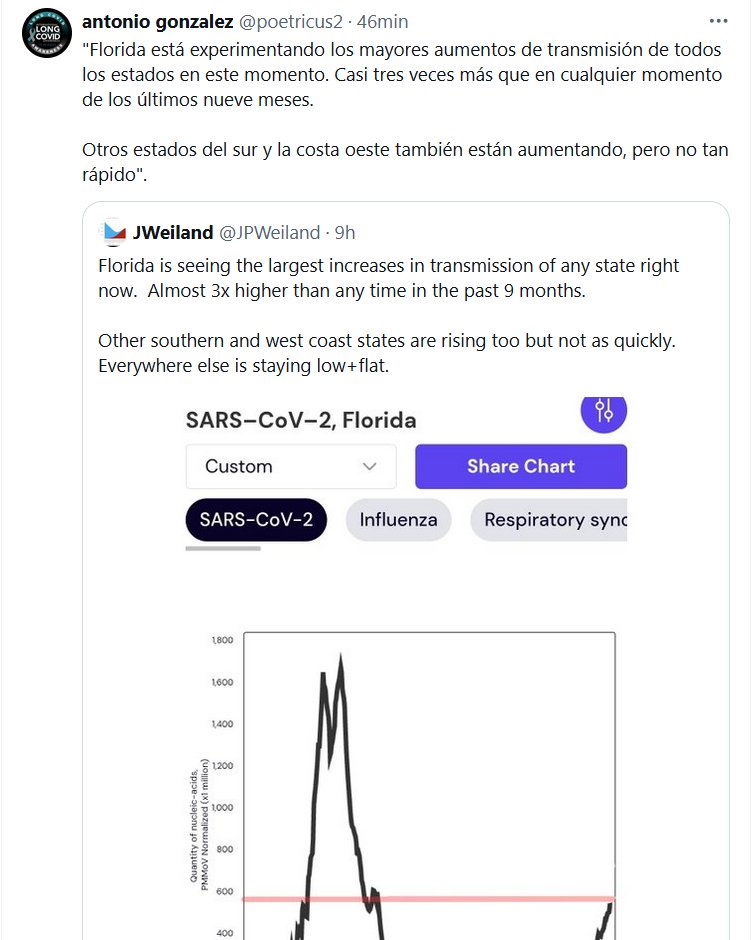The width and height of the screenshot is (756, 940).
Task: Select the SARS-CoV-2 tab
Action: (x=256, y=520)
